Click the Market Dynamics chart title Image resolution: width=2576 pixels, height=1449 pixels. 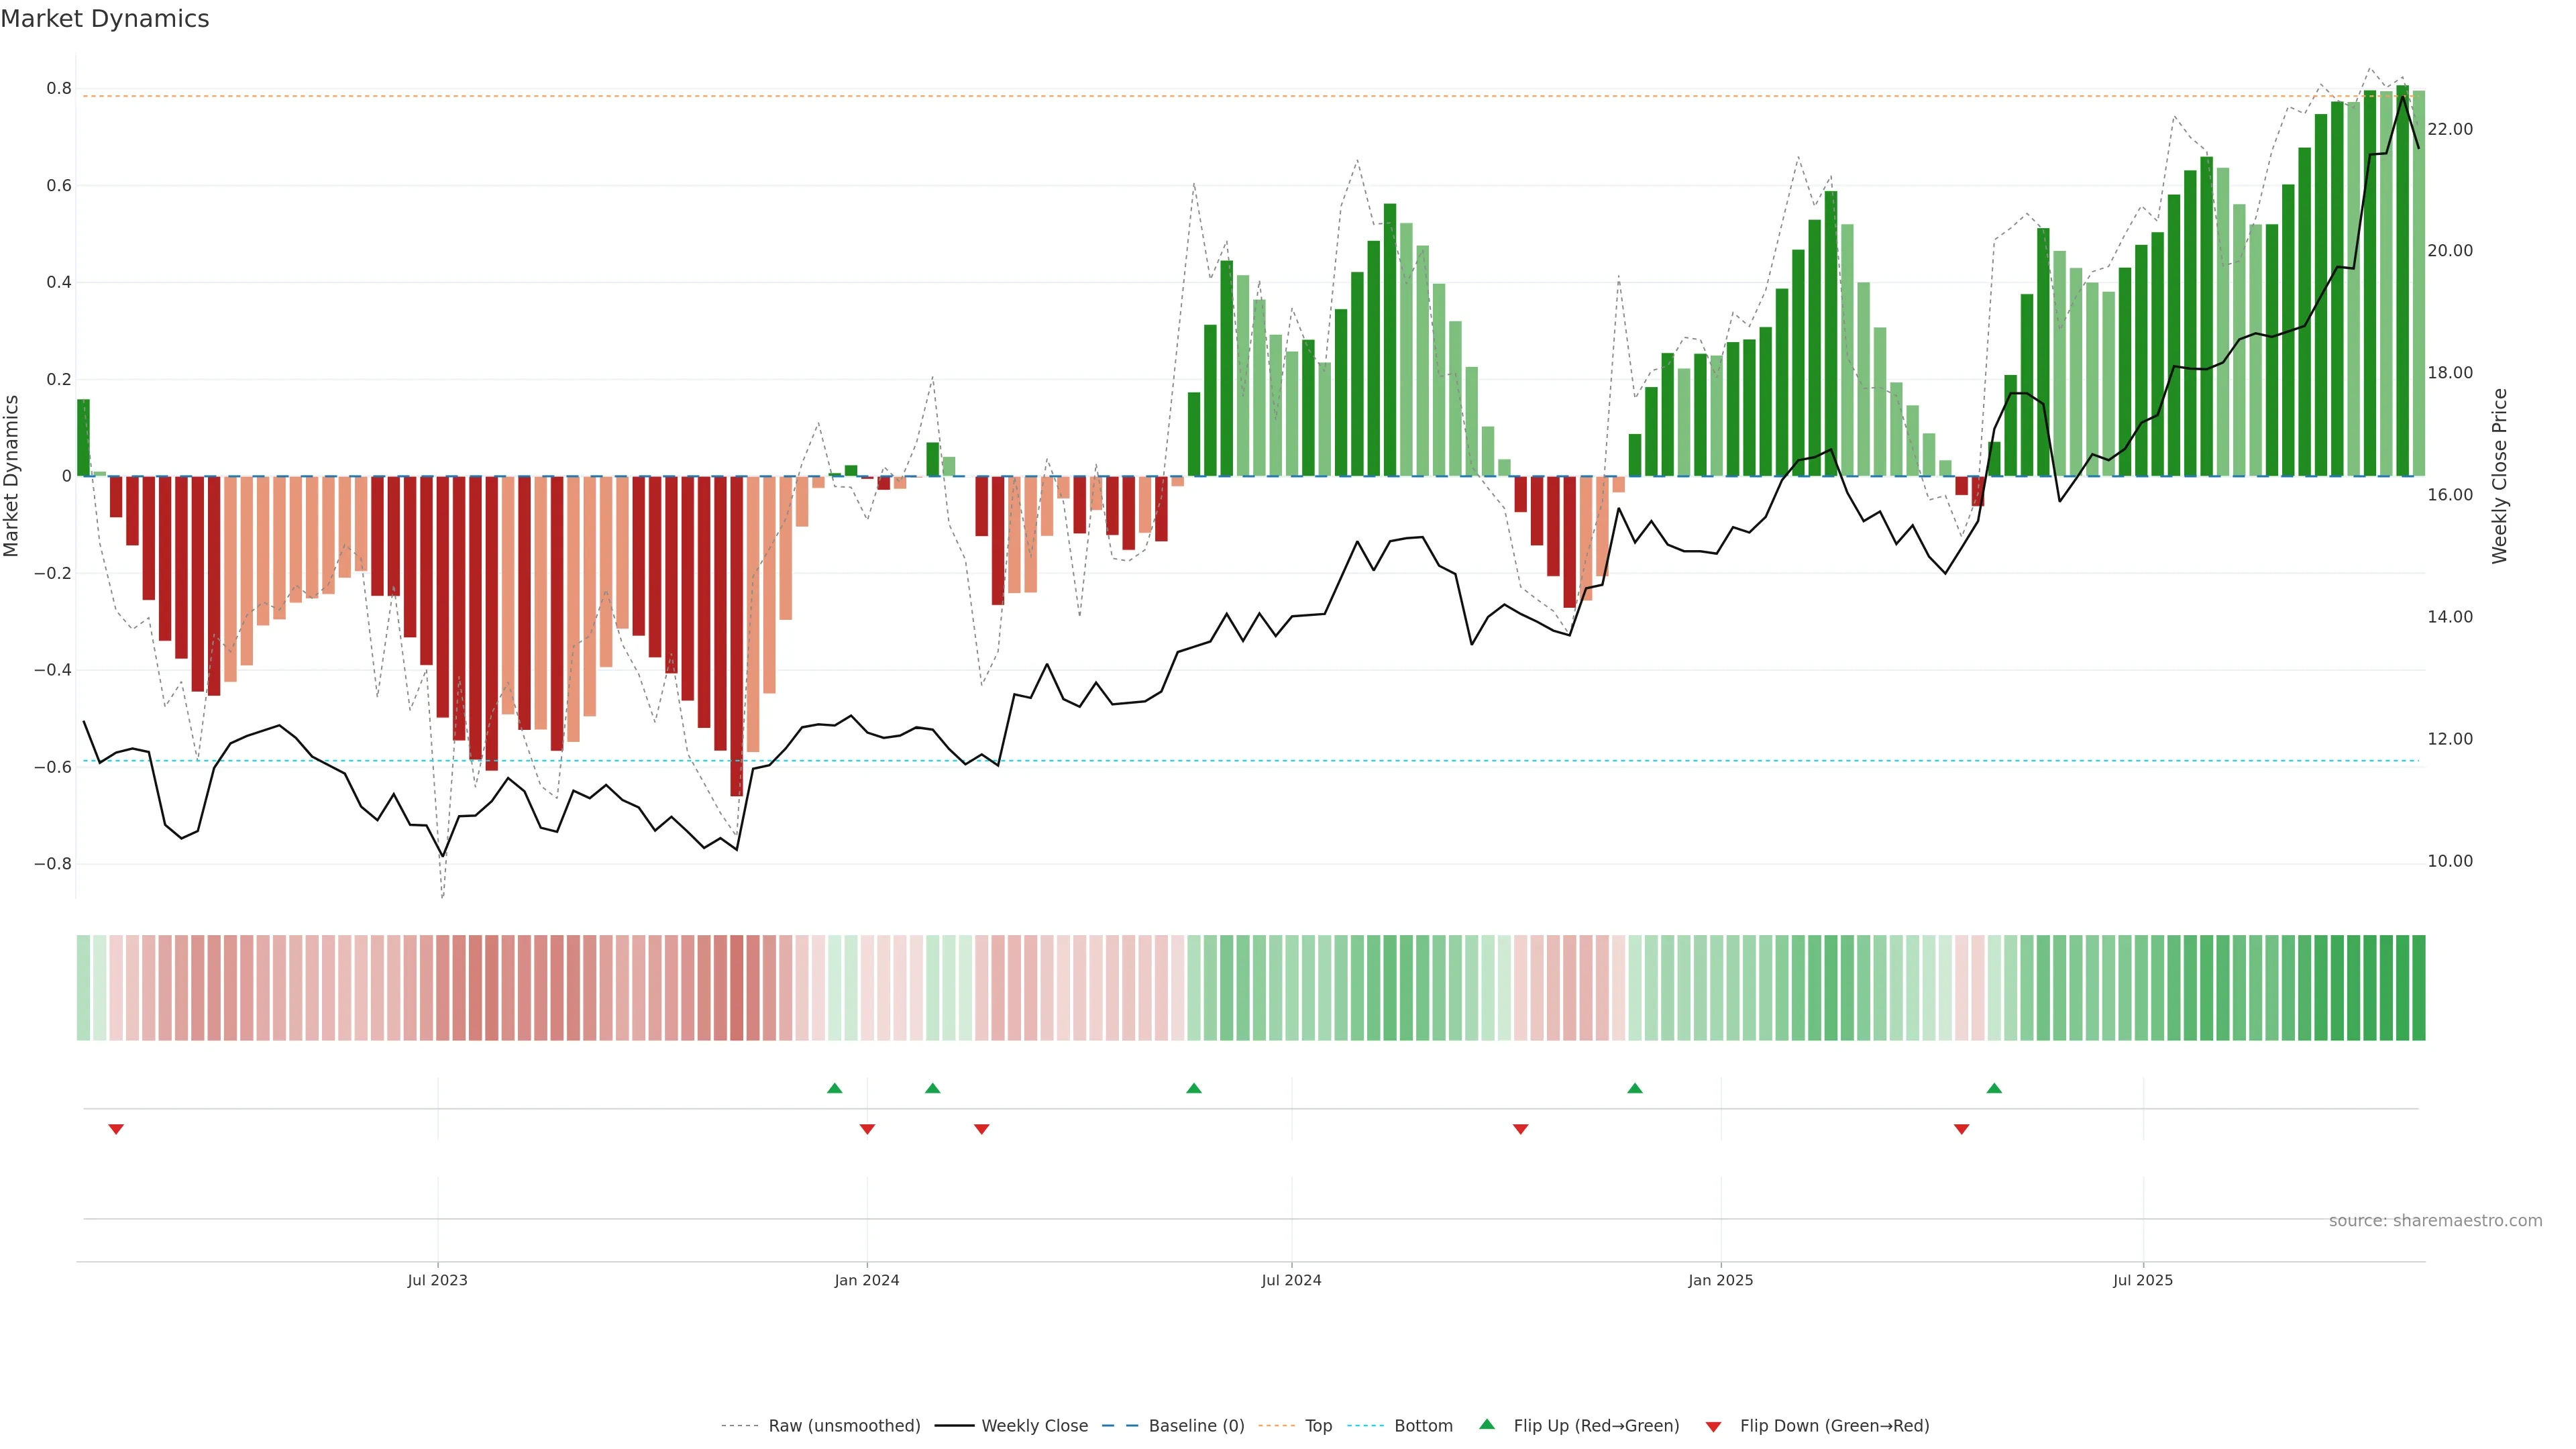coord(105,19)
